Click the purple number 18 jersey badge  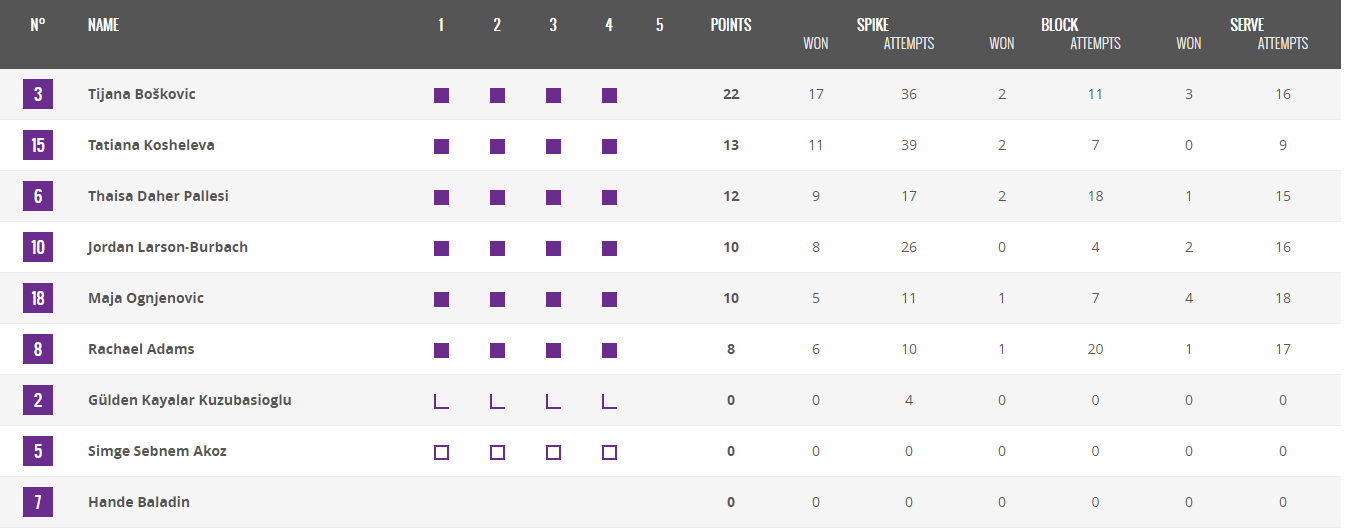pos(38,299)
